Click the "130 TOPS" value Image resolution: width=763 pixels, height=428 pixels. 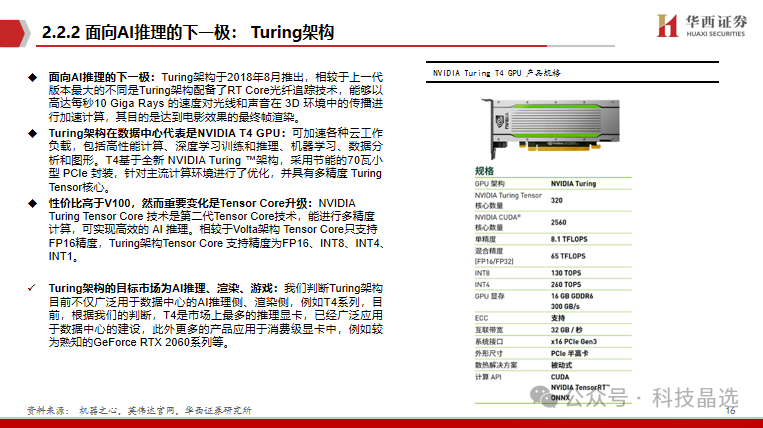(x=566, y=273)
